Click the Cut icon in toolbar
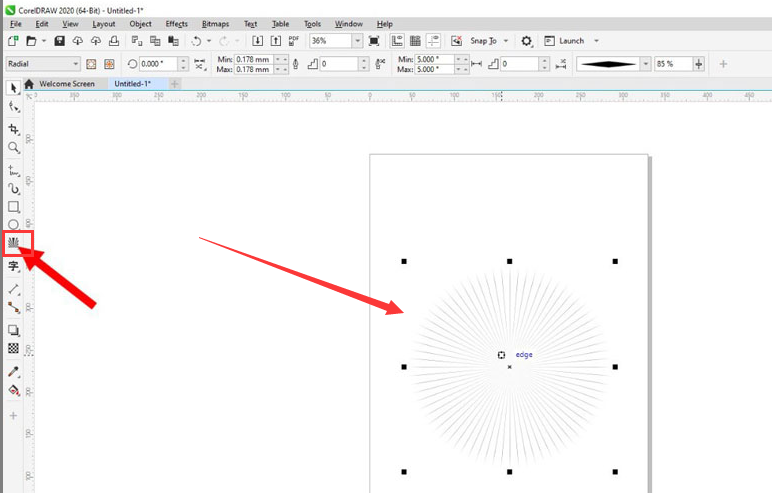772x493 pixels. pyautogui.click(x=137, y=41)
